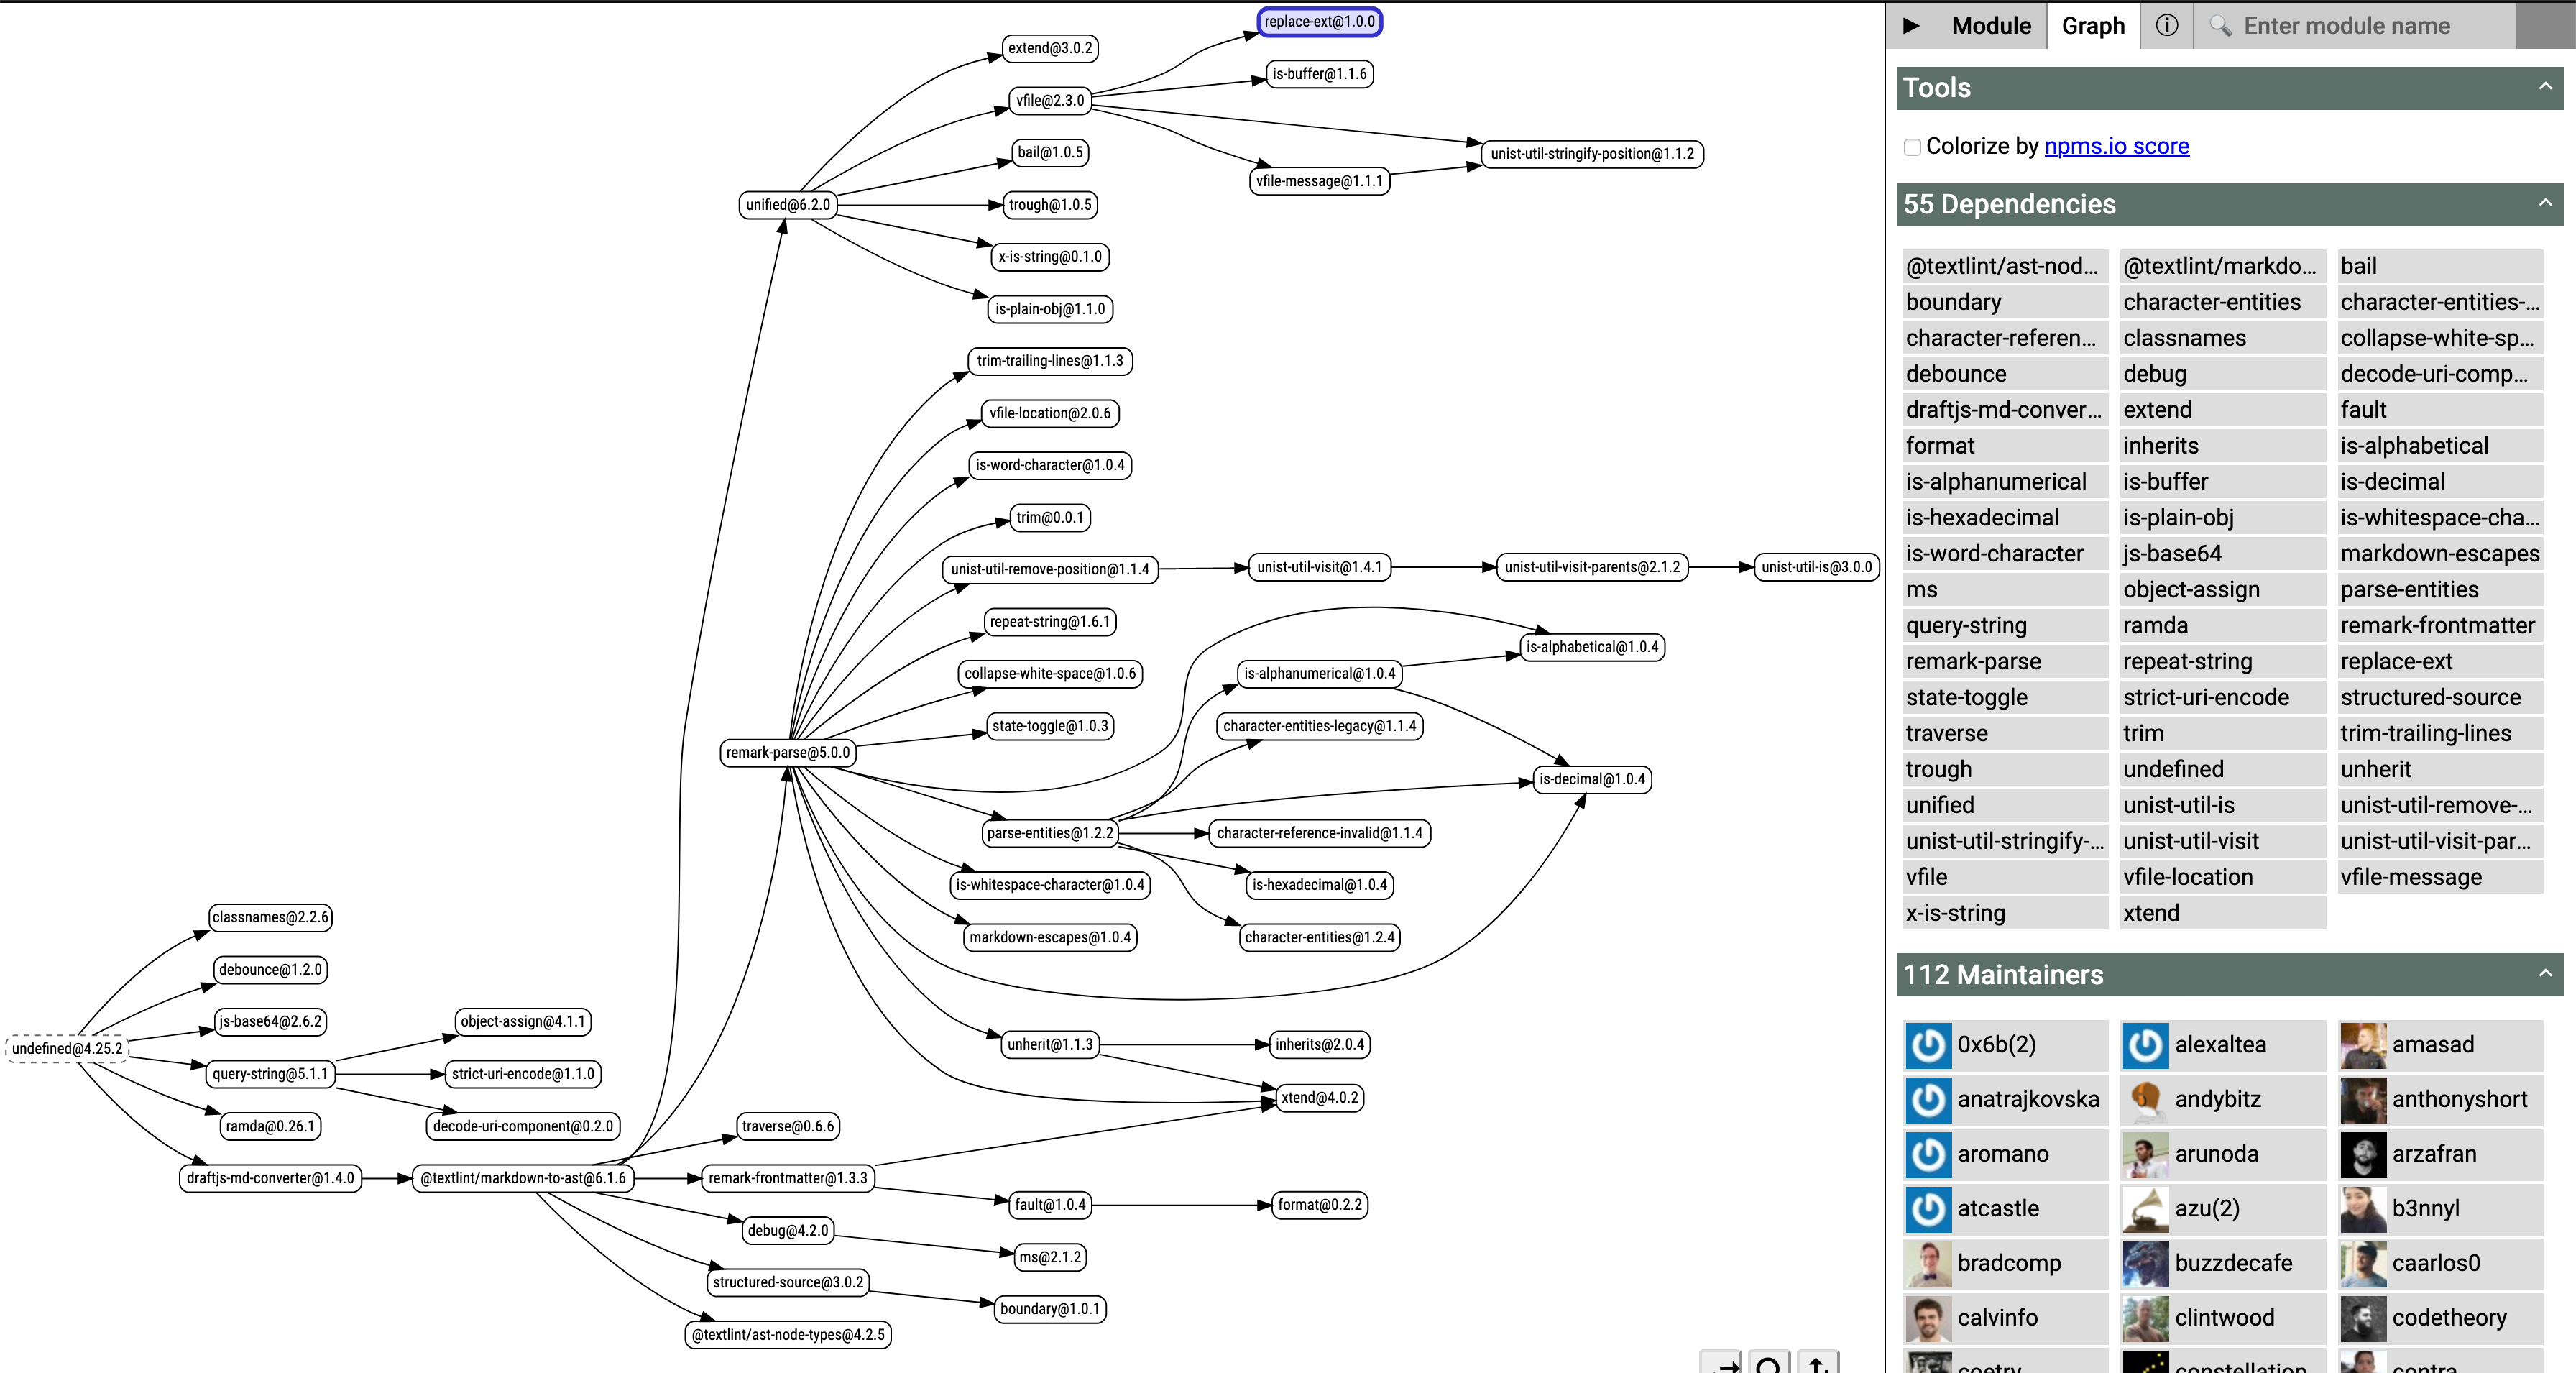Collapse the 55 Dependencies section
Image resolution: width=2576 pixels, height=1373 pixels.
pyautogui.click(x=2544, y=203)
